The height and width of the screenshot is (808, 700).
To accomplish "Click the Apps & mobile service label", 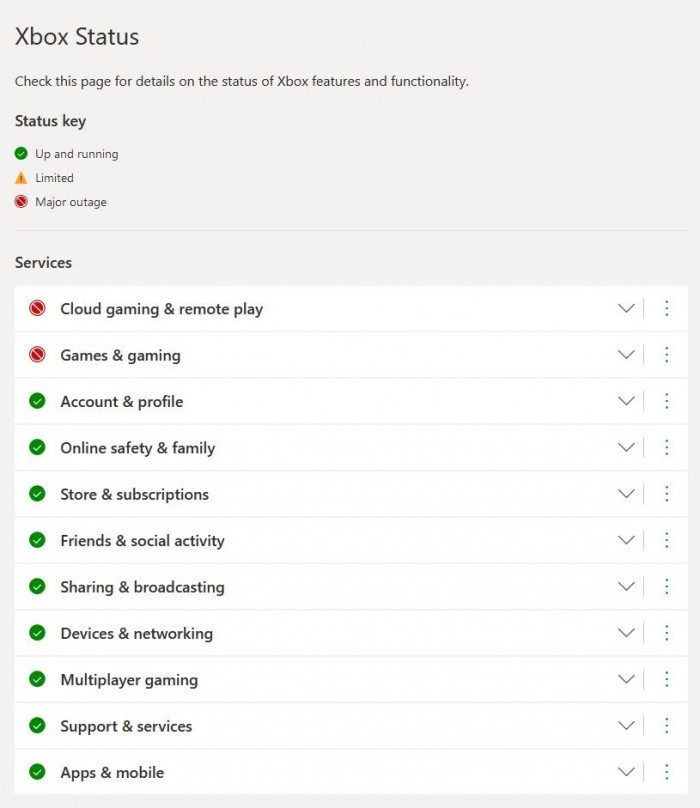I will pyautogui.click(x=112, y=772).
